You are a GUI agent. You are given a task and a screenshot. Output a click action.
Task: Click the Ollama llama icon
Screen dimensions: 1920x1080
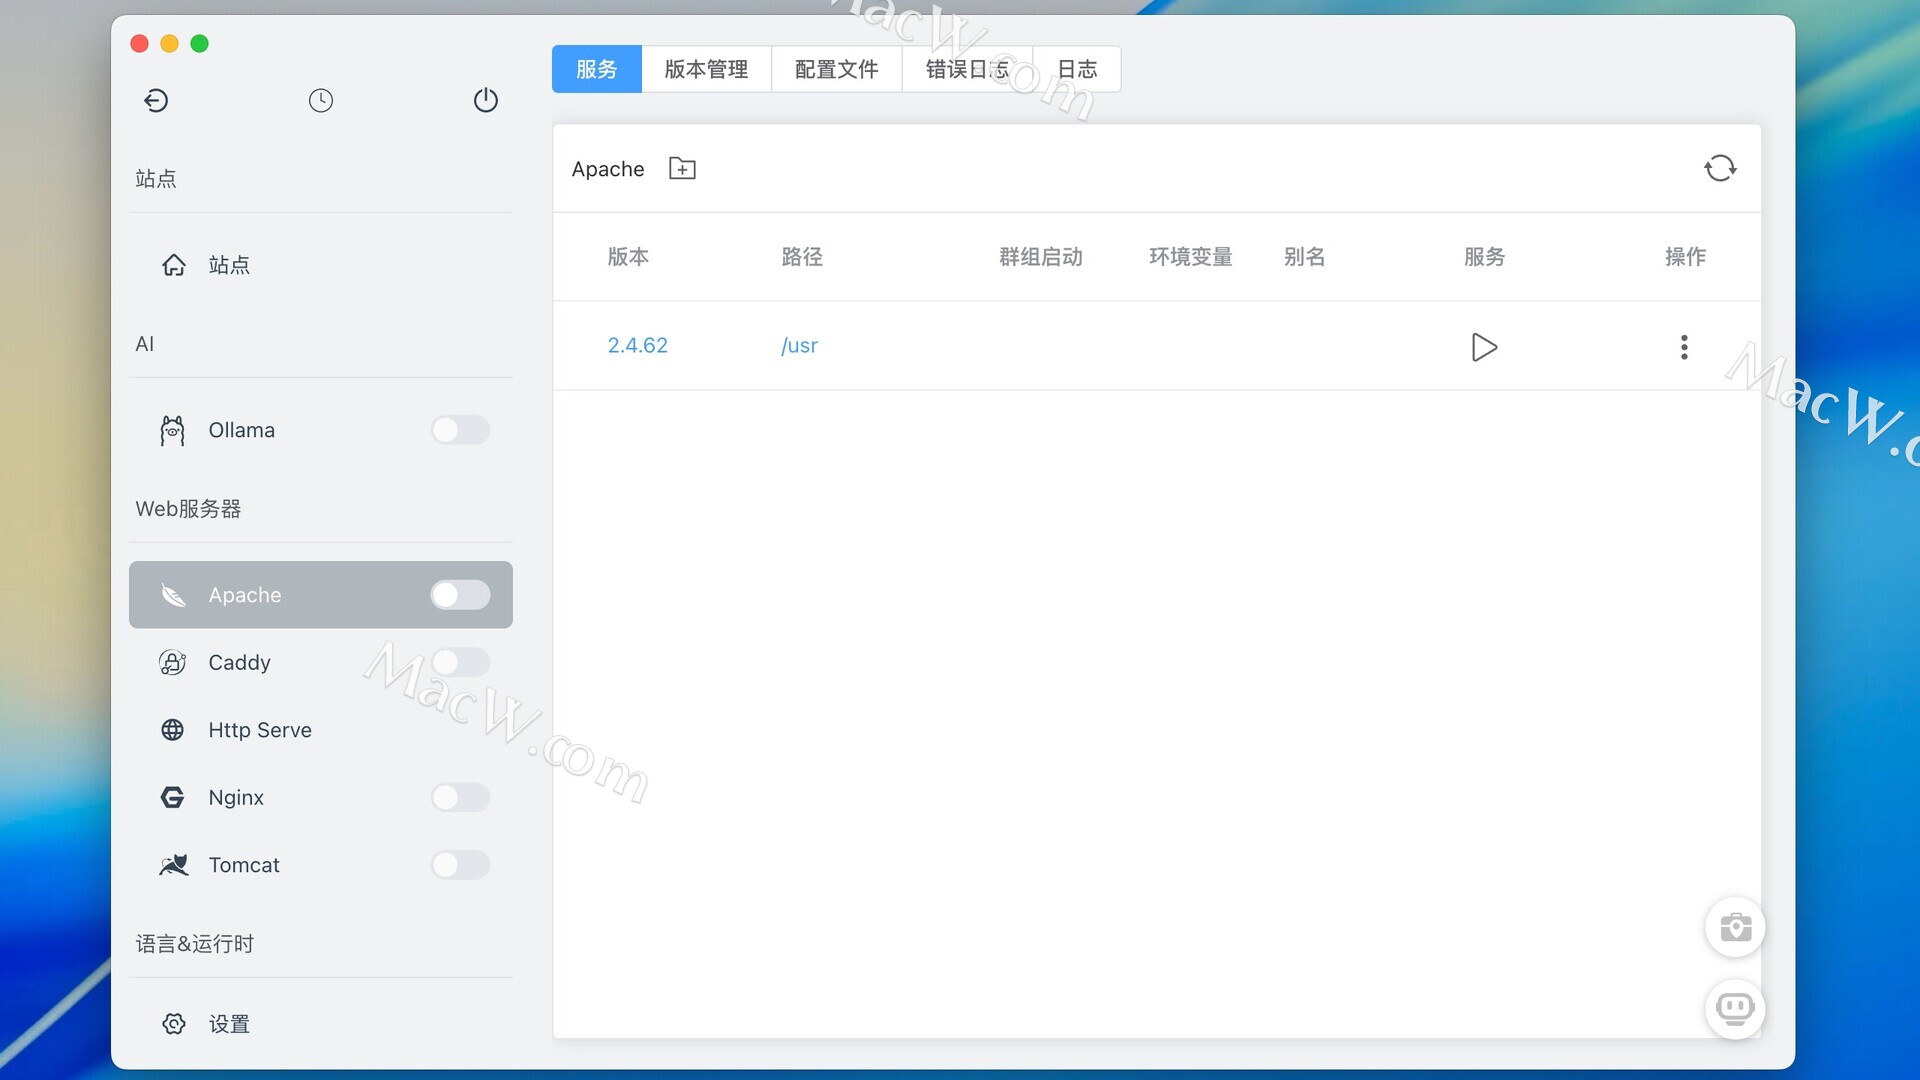click(173, 430)
